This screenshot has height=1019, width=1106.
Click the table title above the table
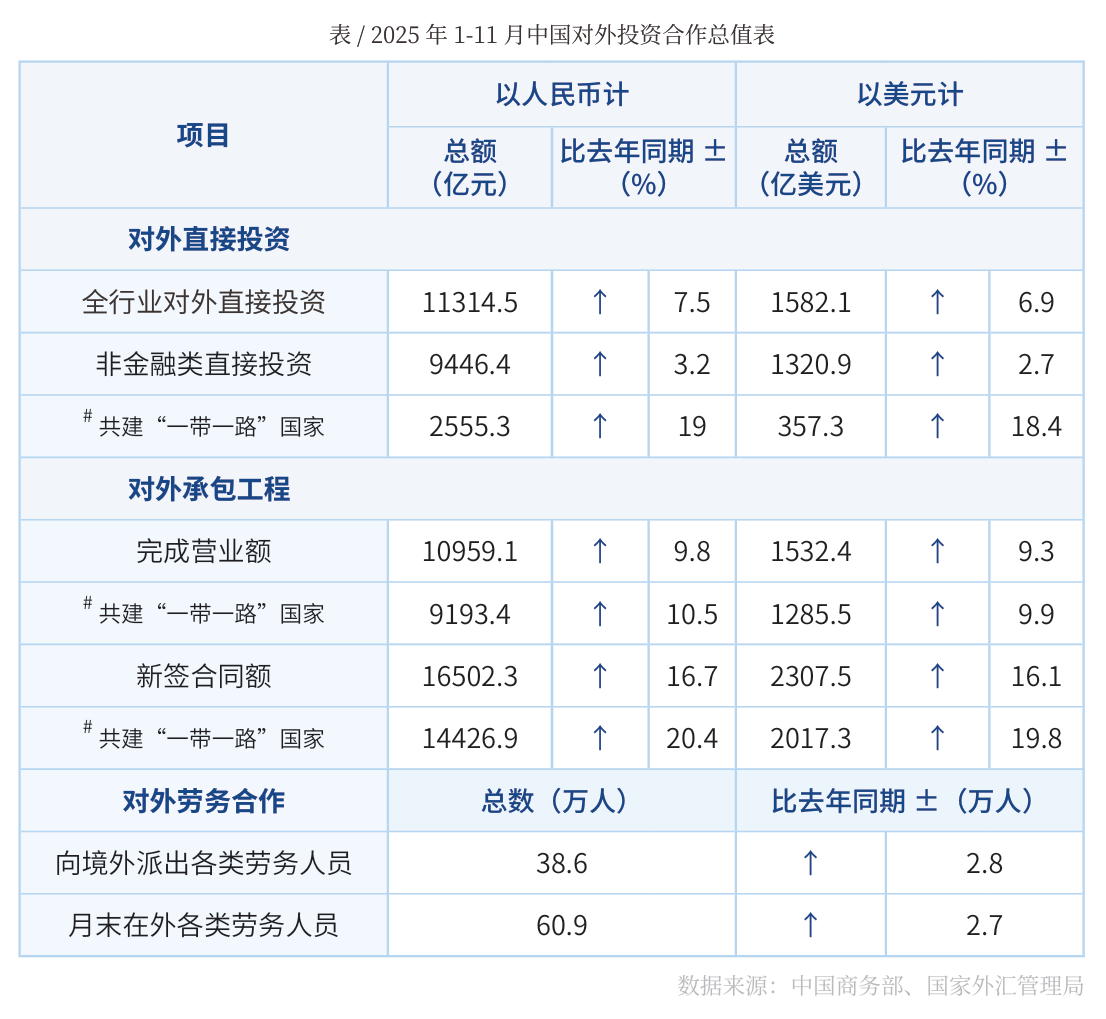coord(552,35)
